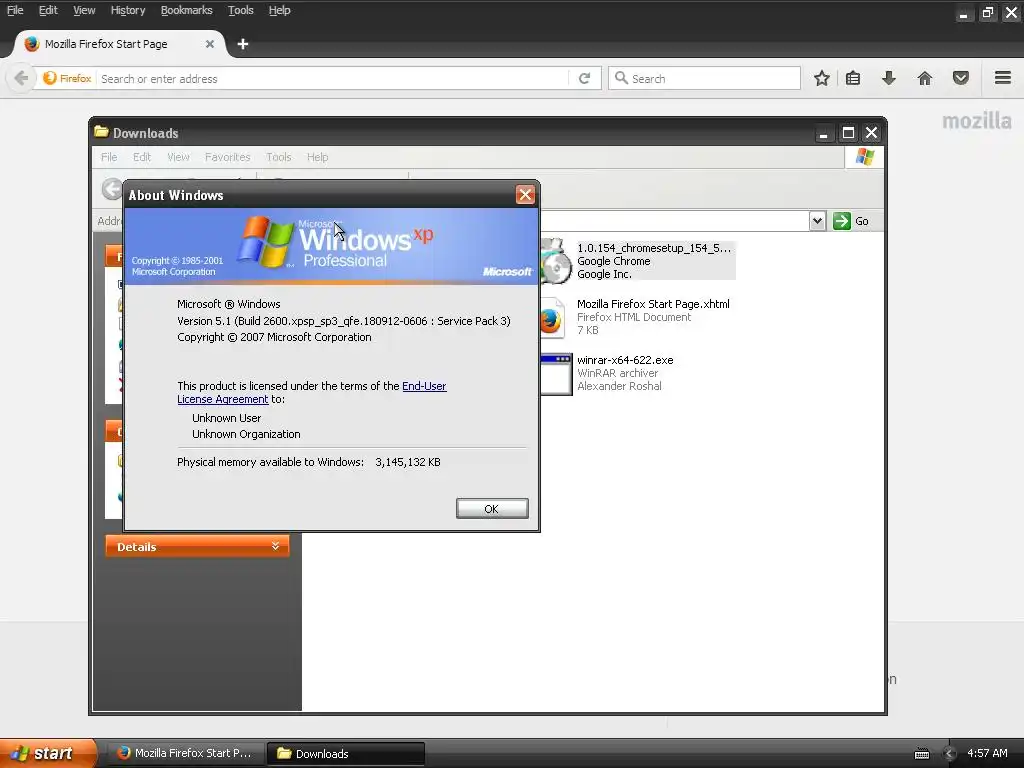Open the End-User link in About Windows dialog
The width and height of the screenshot is (1024, 768).
(x=424, y=386)
